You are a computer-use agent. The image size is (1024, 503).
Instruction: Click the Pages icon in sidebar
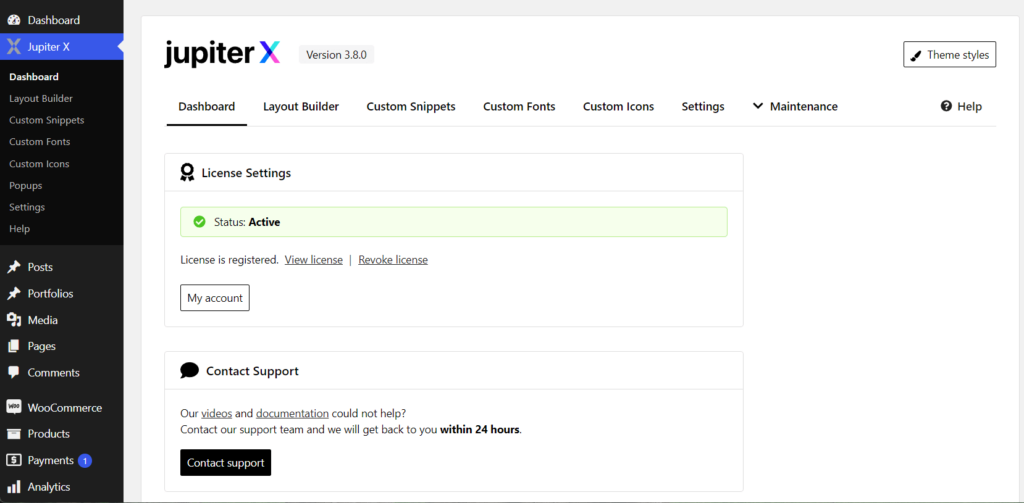pyautogui.click(x=14, y=346)
